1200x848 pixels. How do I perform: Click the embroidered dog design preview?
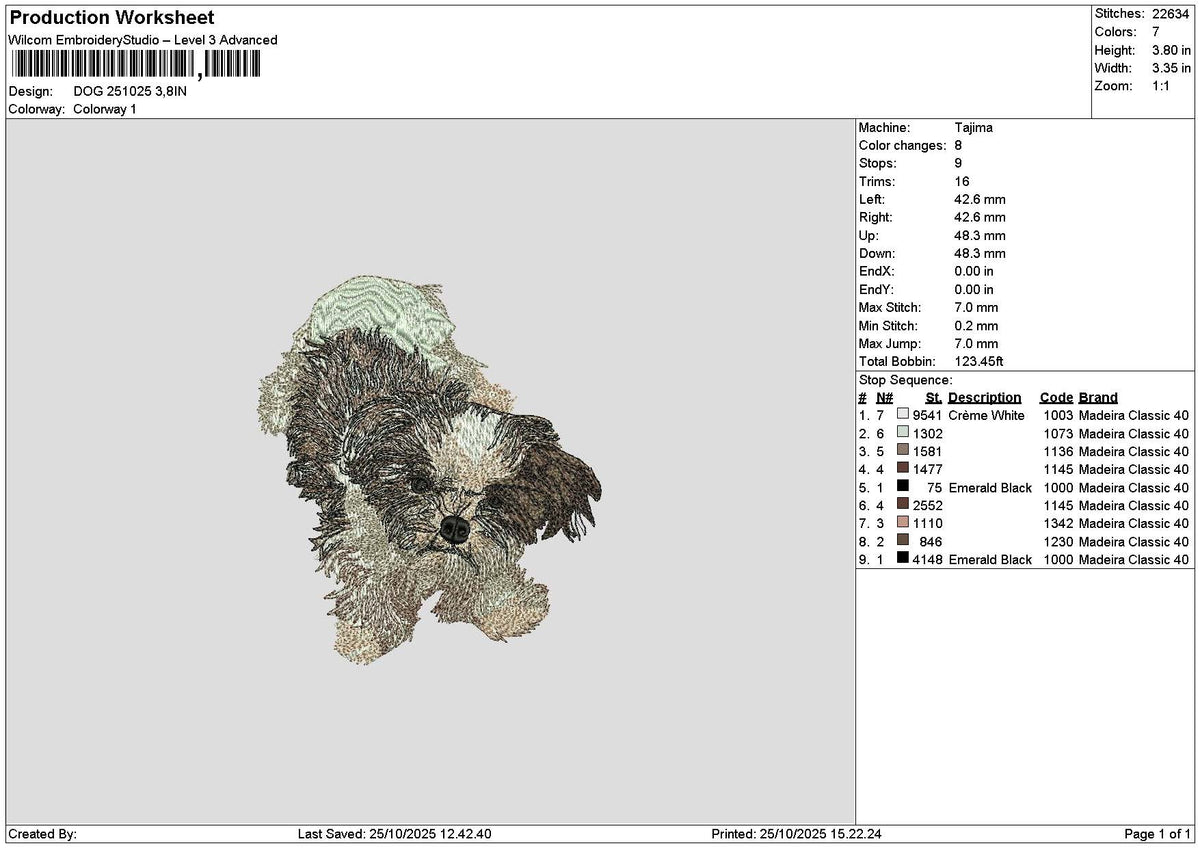pyautogui.click(x=430, y=470)
